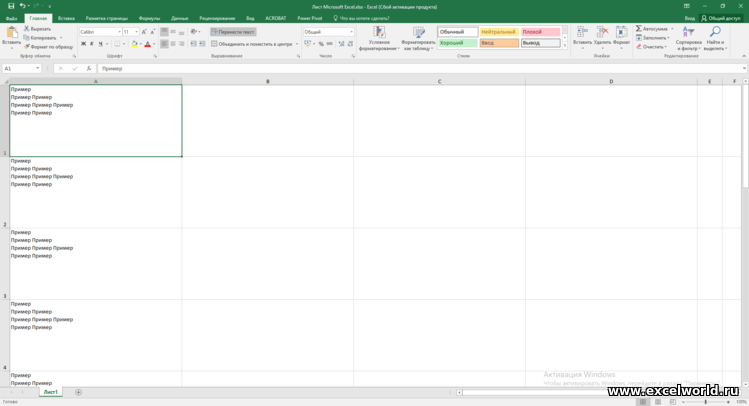This screenshot has width=749, height=406.
Task: Apply the Хороший green cell style
Action: pyautogui.click(x=458, y=43)
